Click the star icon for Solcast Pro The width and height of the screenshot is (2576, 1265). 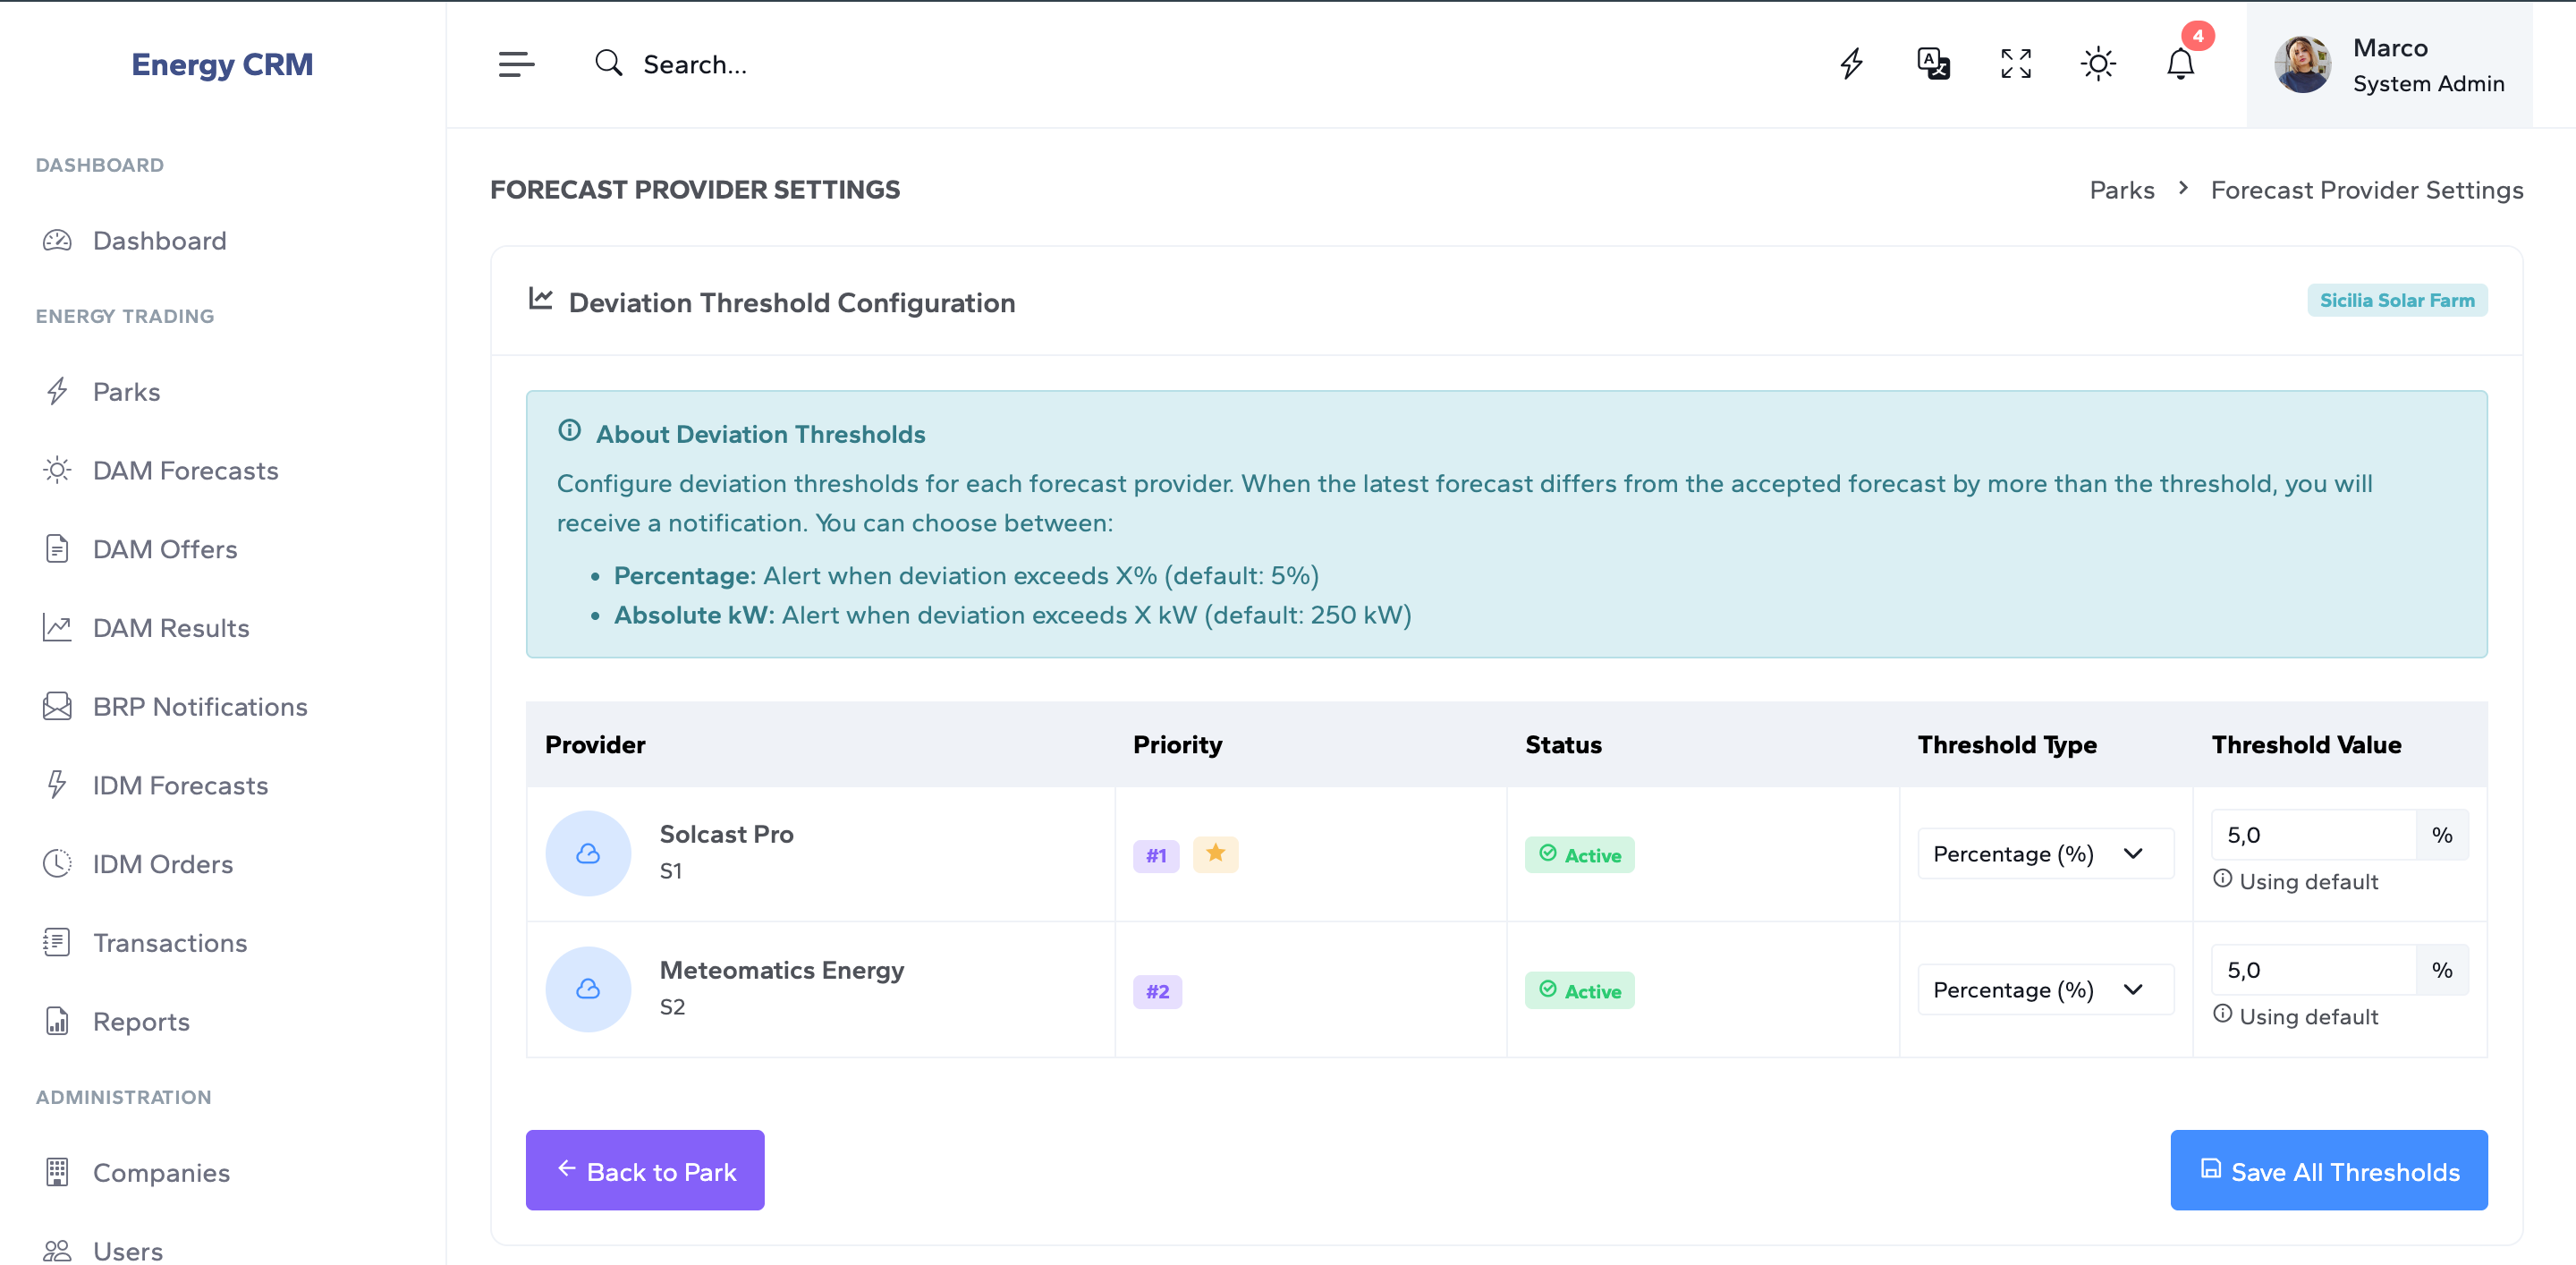point(1215,854)
